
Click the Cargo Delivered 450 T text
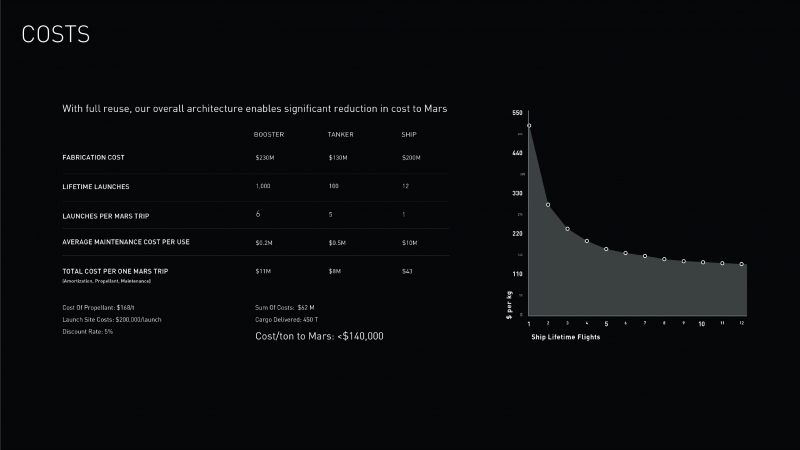pos(286,320)
